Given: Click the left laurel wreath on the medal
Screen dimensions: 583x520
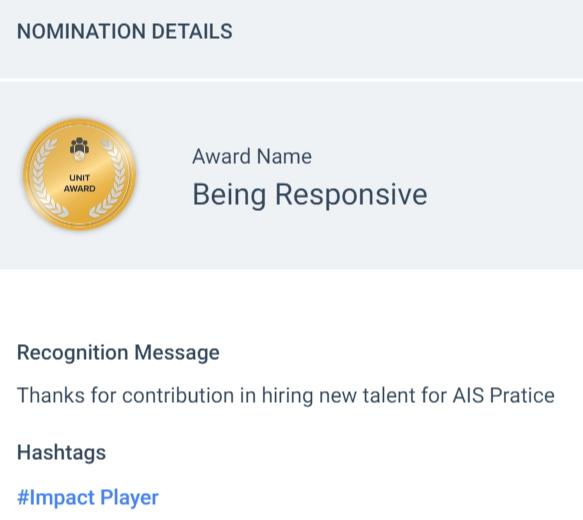Looking at the screenshot, I should click(x=45, y=179).
